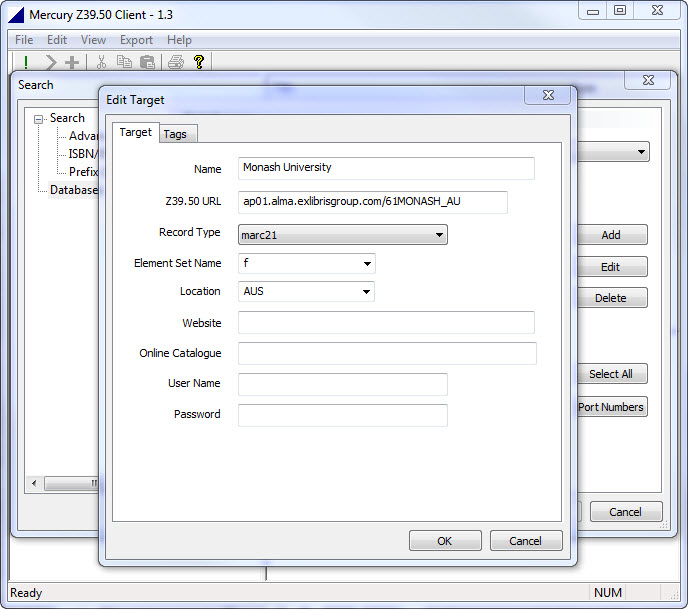
Task: Click Add button in Search window
Action: pos(612,235)
